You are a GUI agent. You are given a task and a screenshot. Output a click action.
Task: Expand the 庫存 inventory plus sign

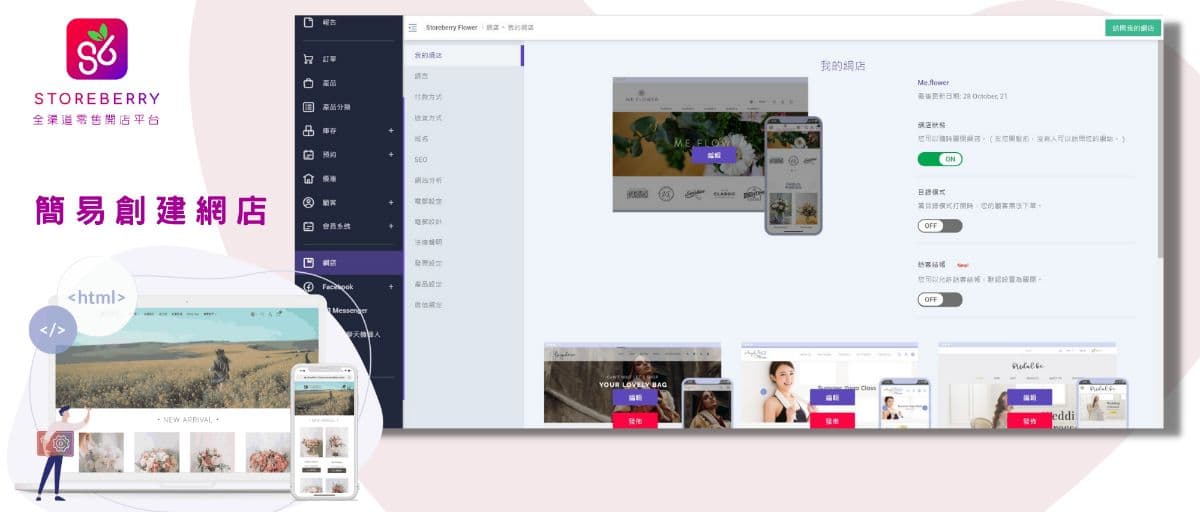pos(391,131)
